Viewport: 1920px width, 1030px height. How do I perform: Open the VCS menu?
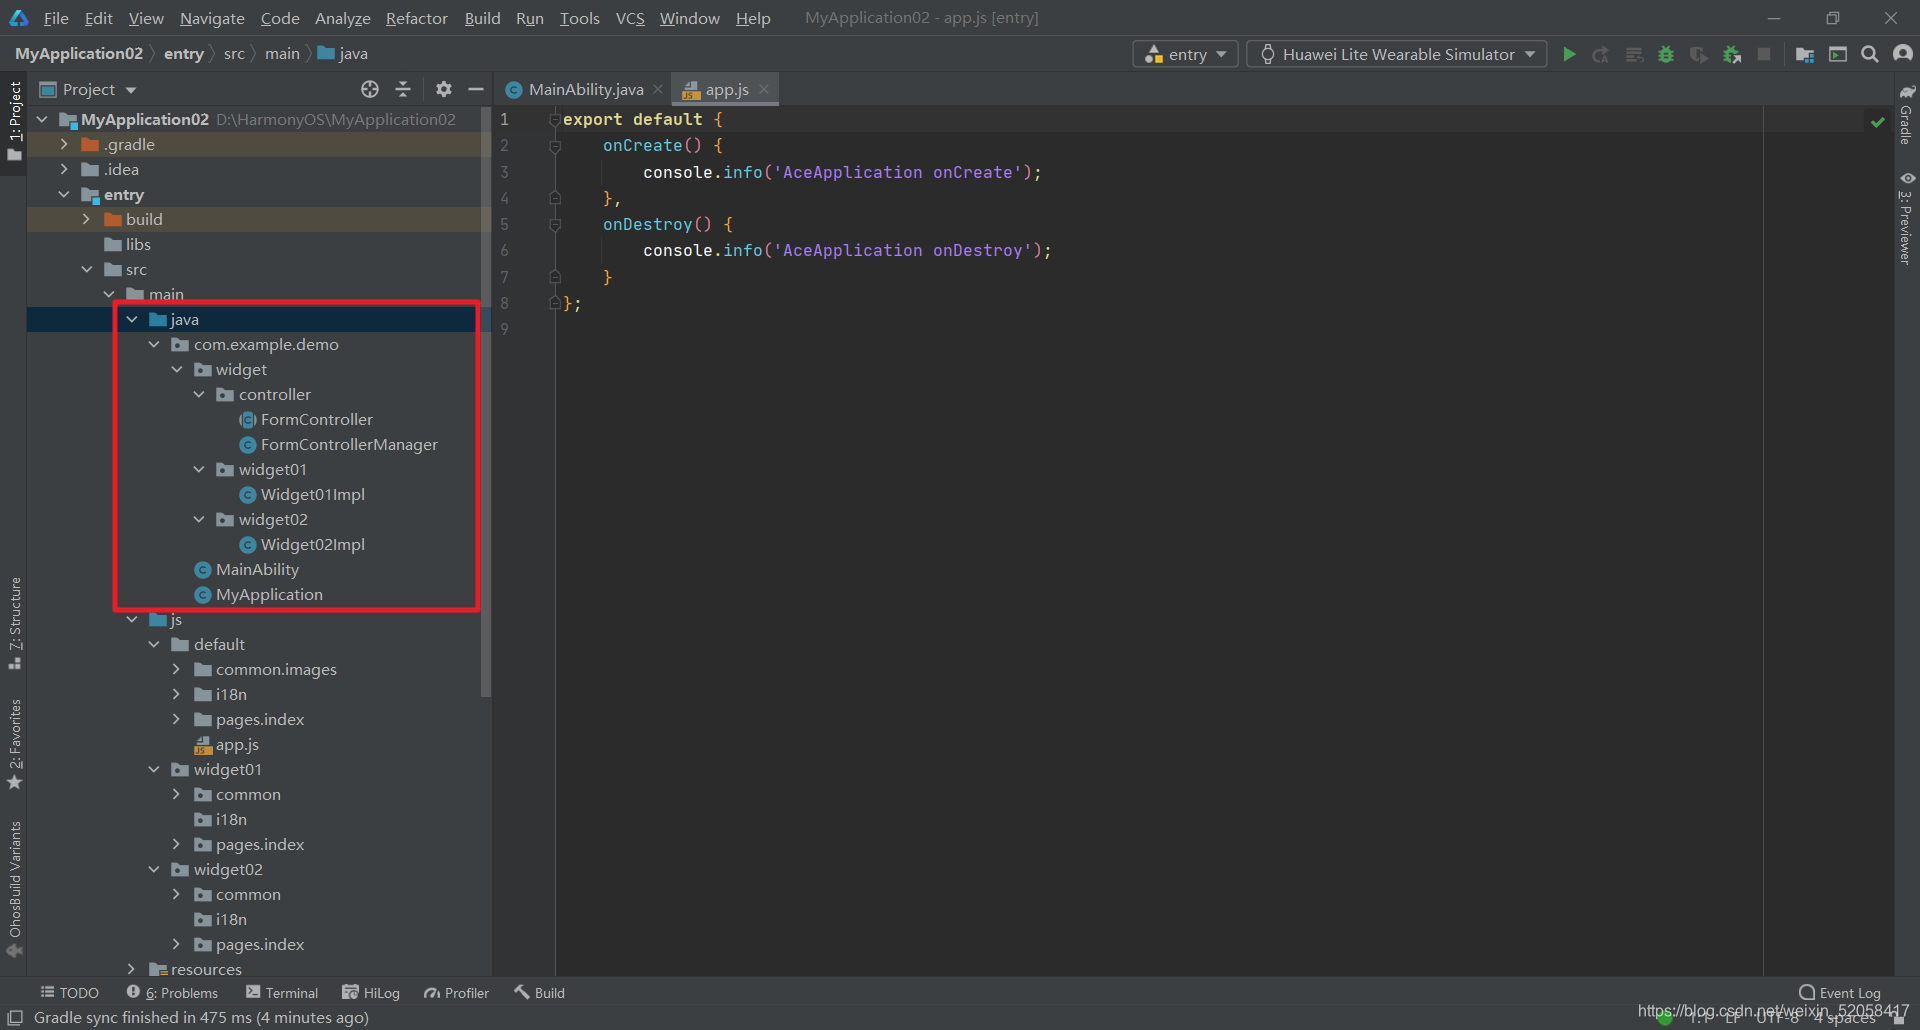630,18
